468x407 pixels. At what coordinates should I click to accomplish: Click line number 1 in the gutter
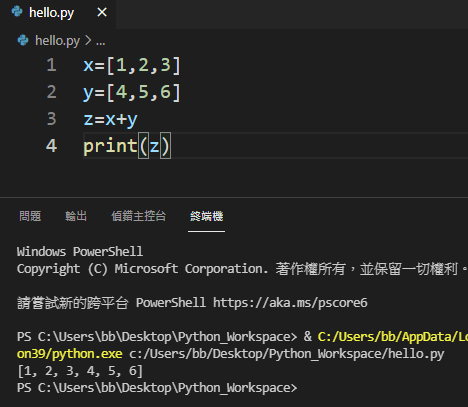(x=51, y=65)
